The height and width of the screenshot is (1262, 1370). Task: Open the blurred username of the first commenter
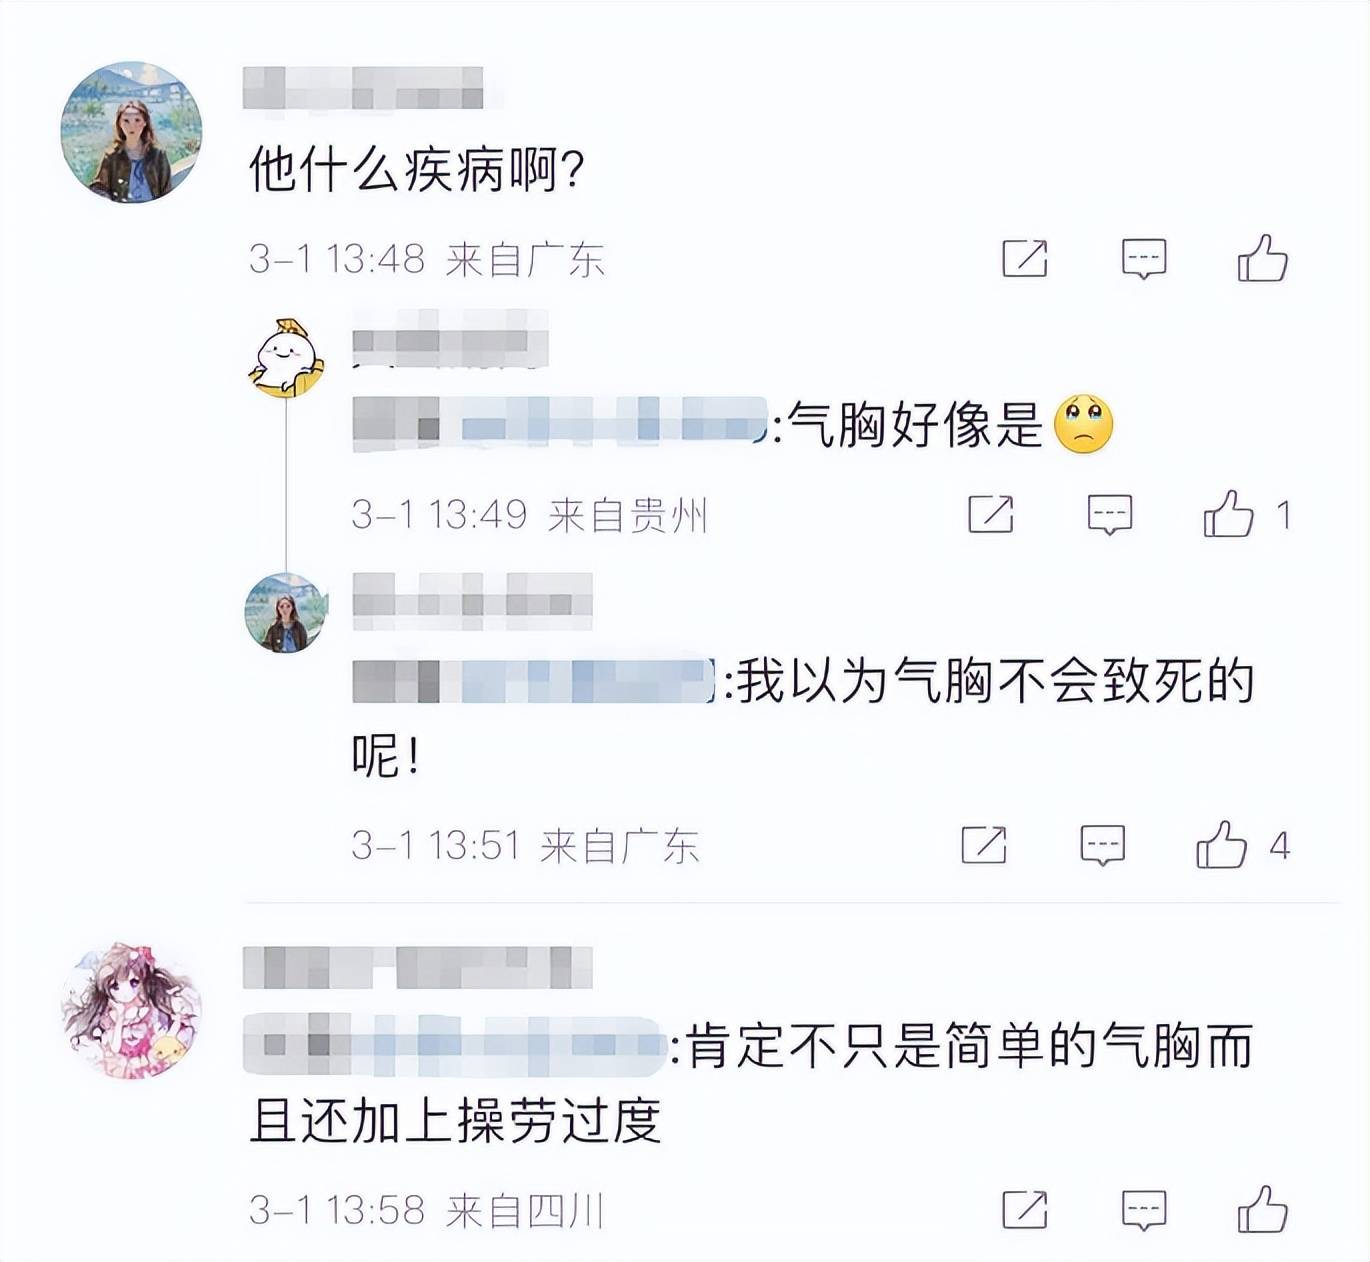(x=363, y=88)
